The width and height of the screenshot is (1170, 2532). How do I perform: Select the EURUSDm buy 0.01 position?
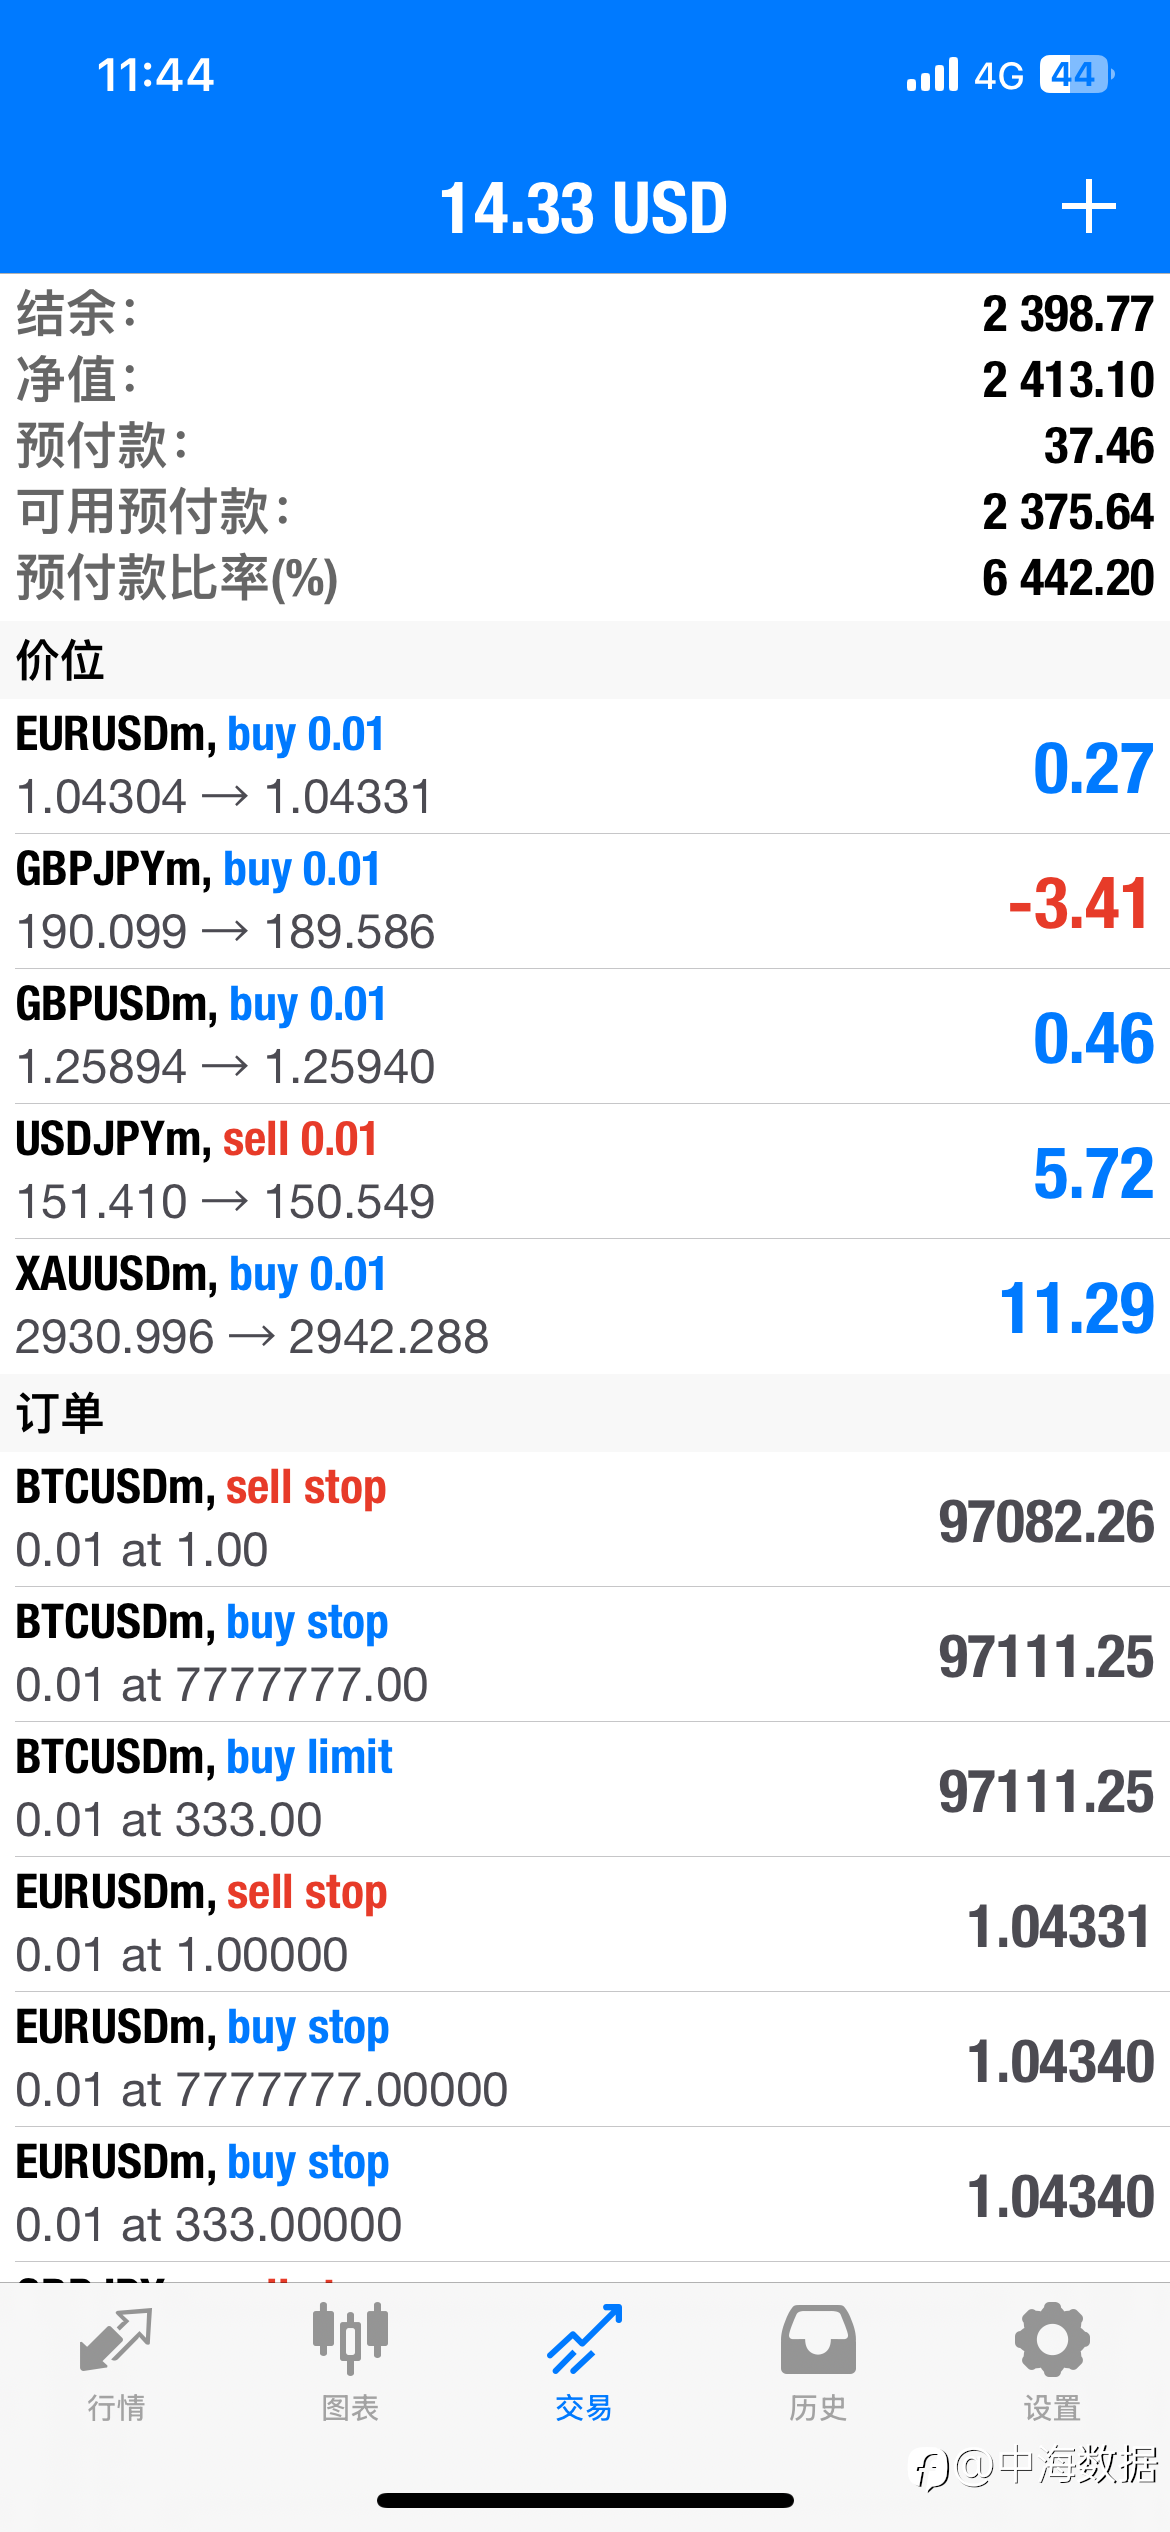pyautogui.click(x=585, y=766)
